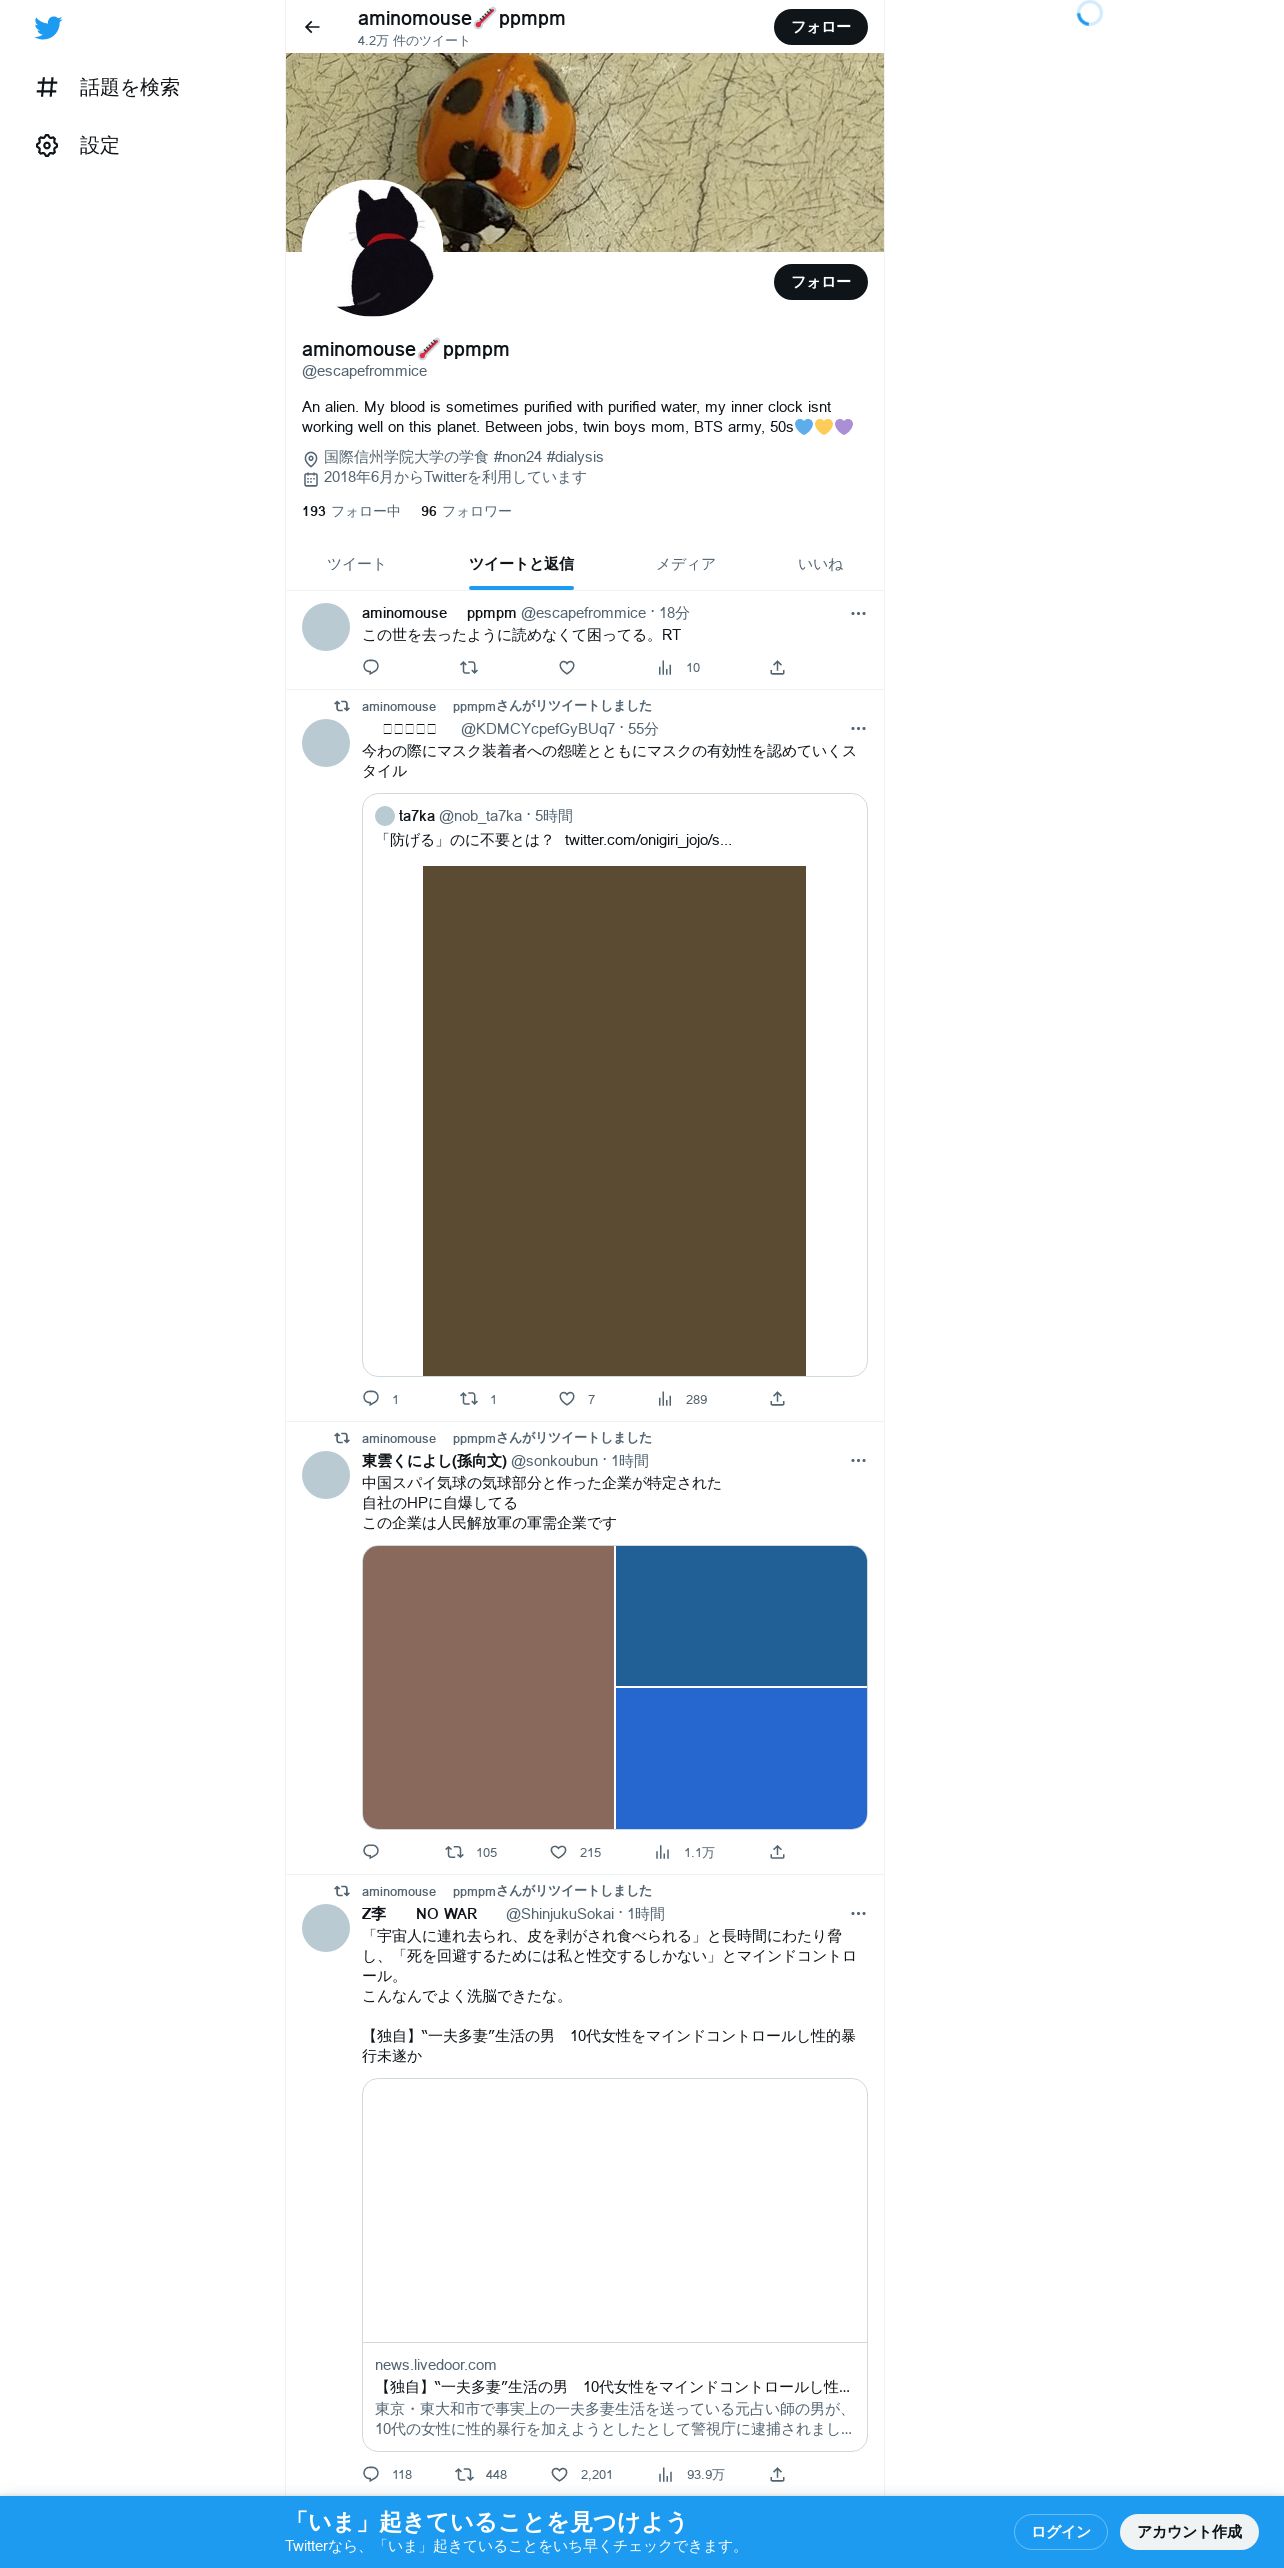Screen dimensions: 1284x2568
Task: Follow aminomouse using profile フォロー button
Action: click(820, 282)
